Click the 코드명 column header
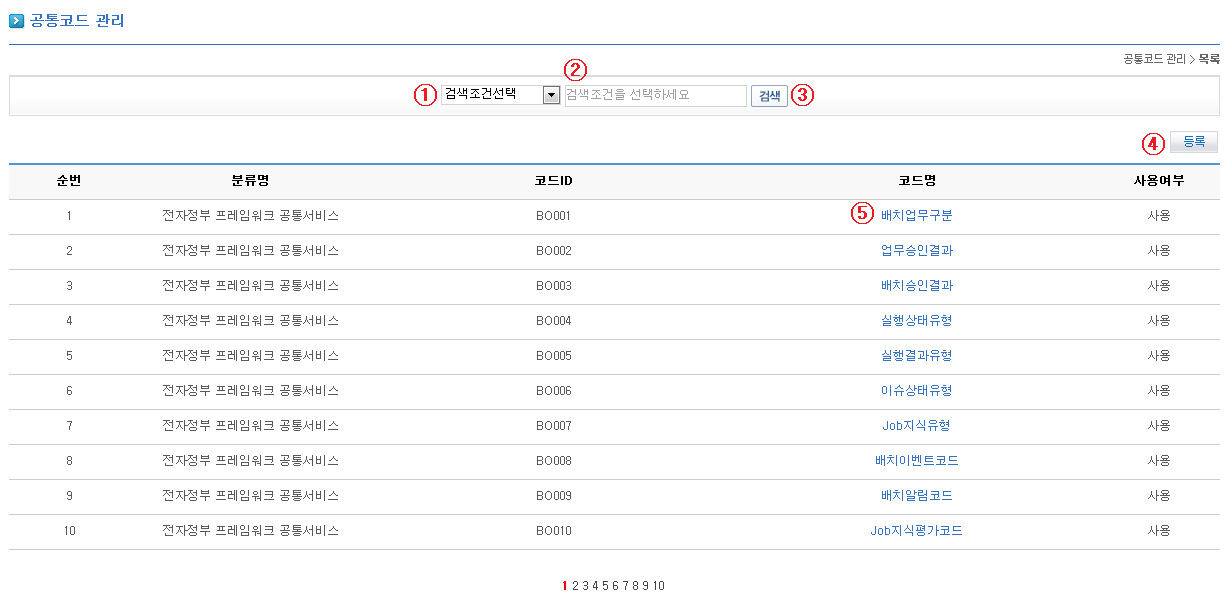1229x599 pixels. coord(916,180)
